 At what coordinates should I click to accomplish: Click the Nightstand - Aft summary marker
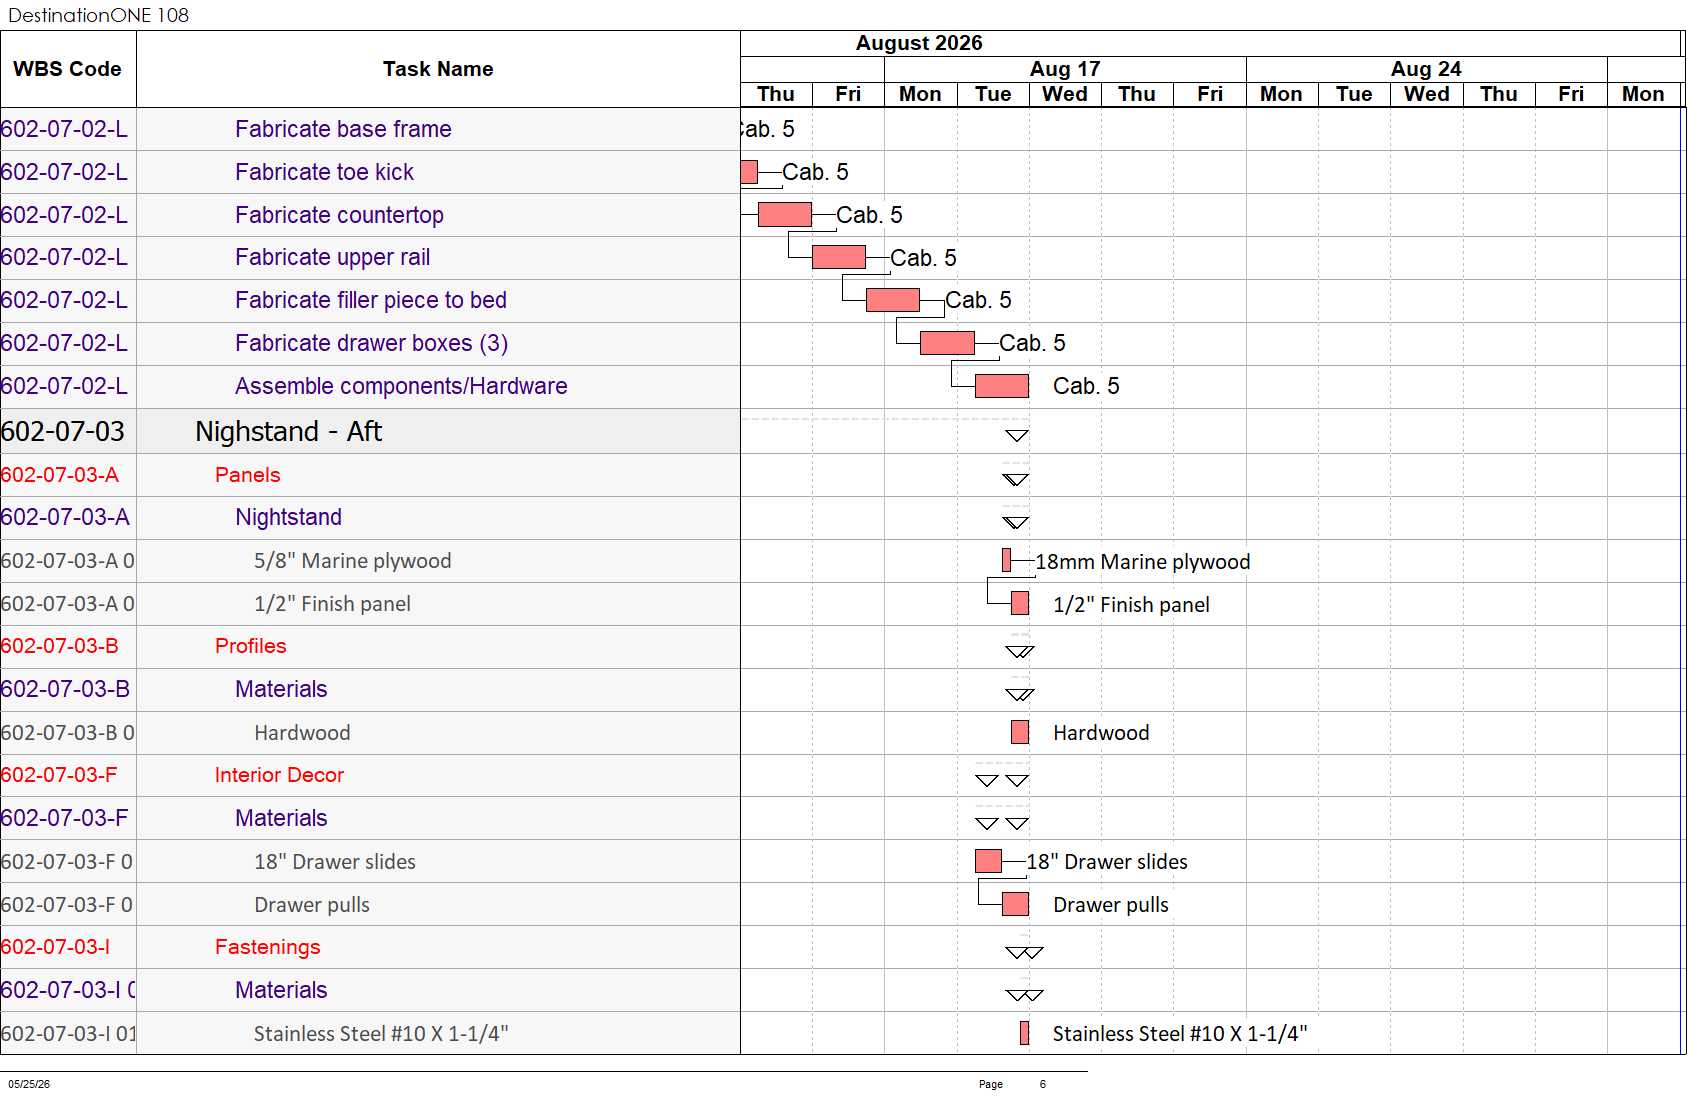click(1016, 435)
